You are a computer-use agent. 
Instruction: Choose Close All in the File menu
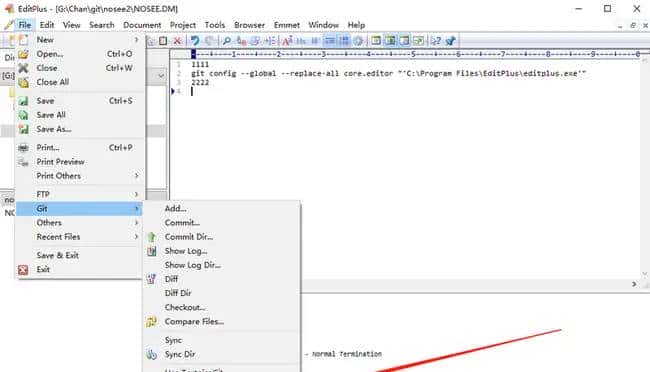(x=79, y=82)
